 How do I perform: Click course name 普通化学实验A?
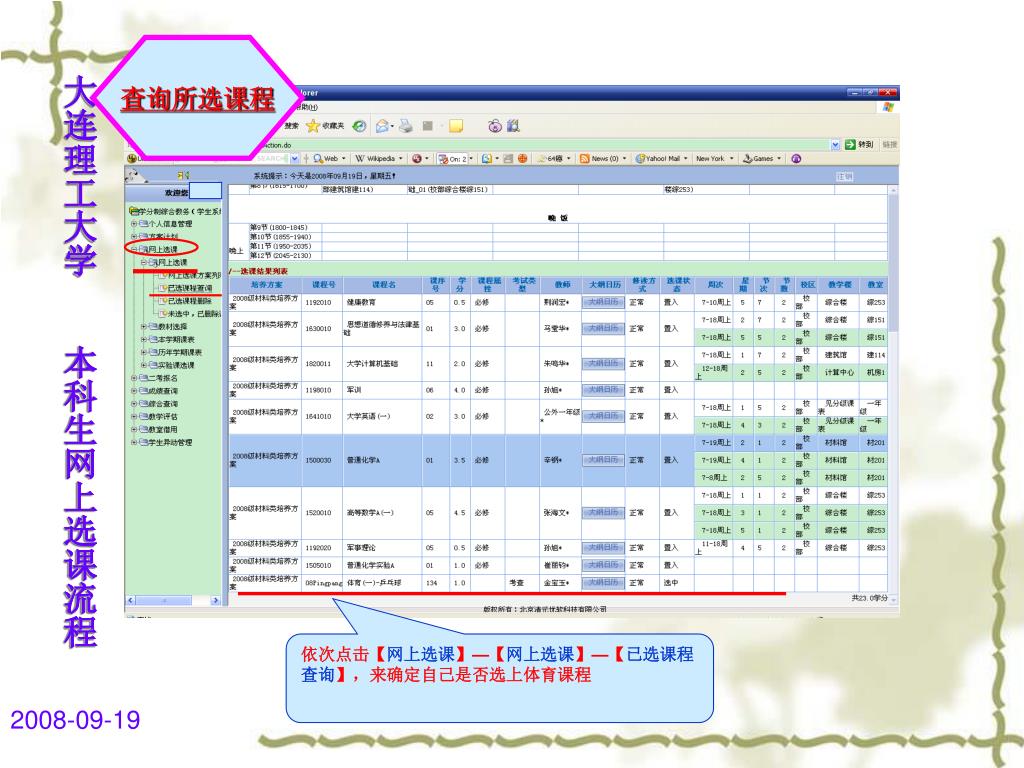pos(370,566)
